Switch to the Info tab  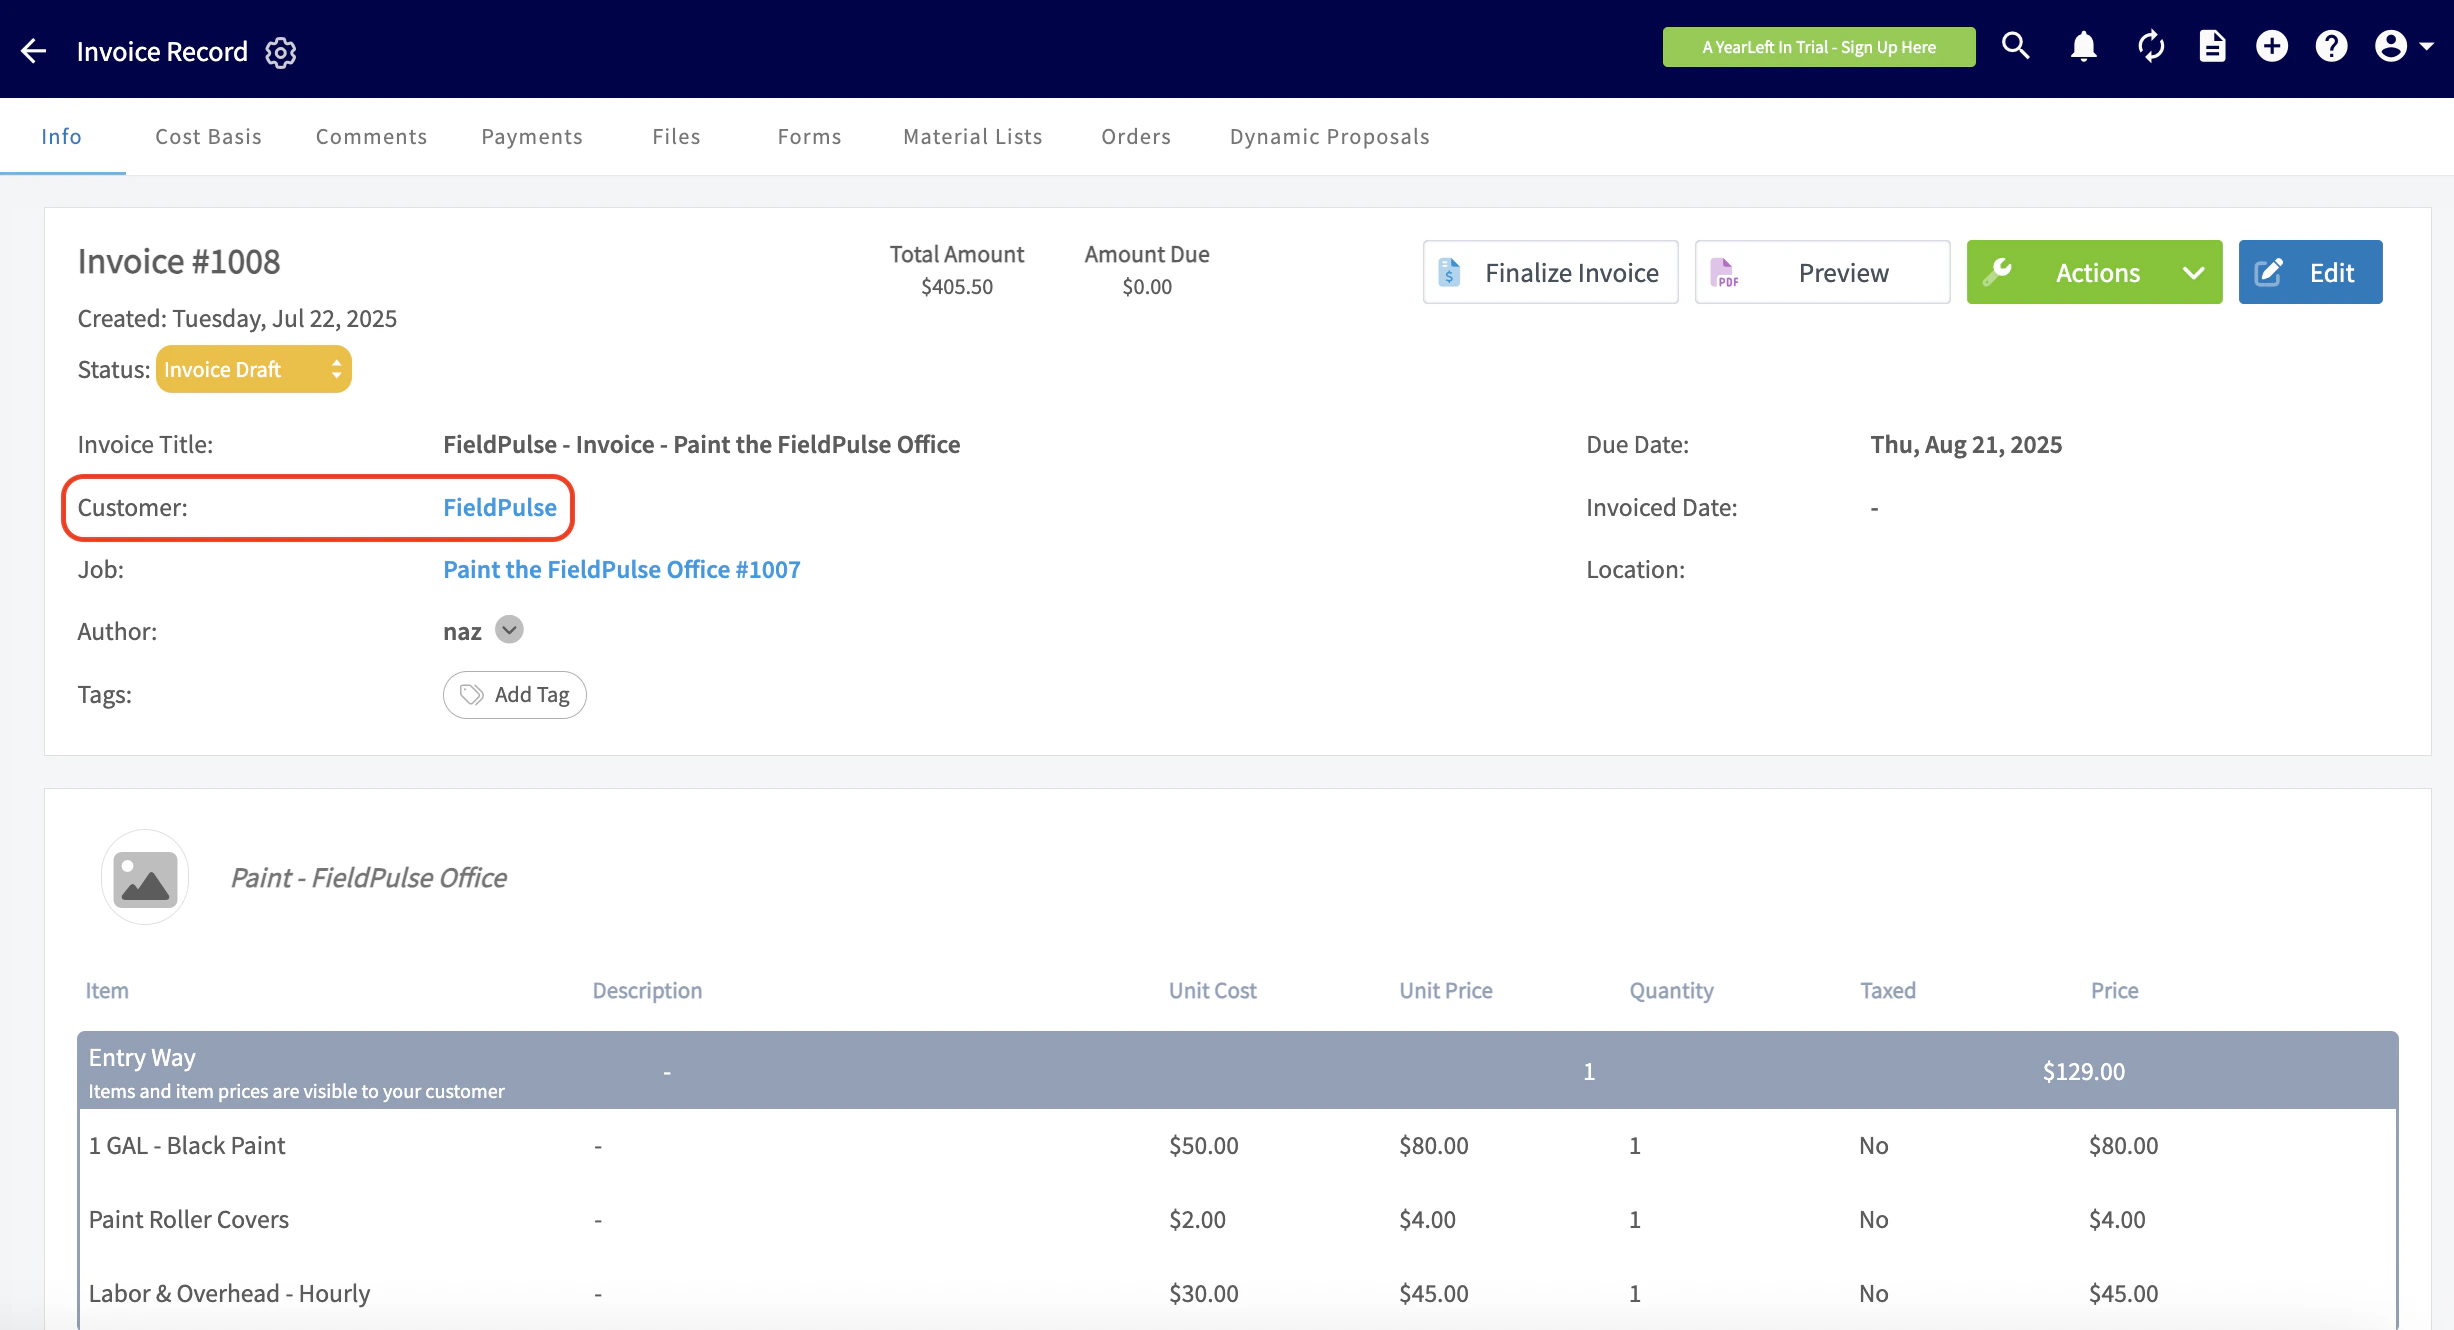[x=62, y=136]
